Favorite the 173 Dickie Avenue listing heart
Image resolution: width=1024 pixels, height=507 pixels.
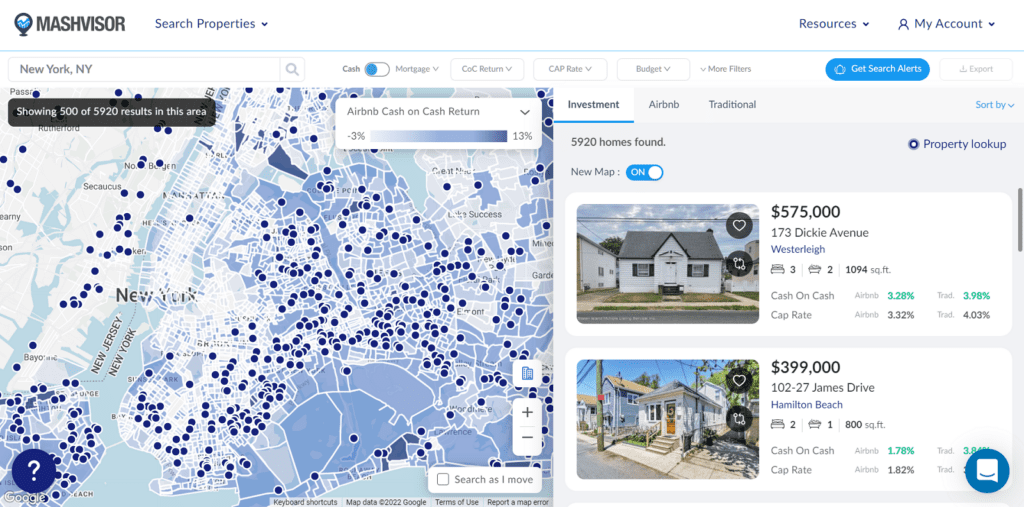(739, 225)
